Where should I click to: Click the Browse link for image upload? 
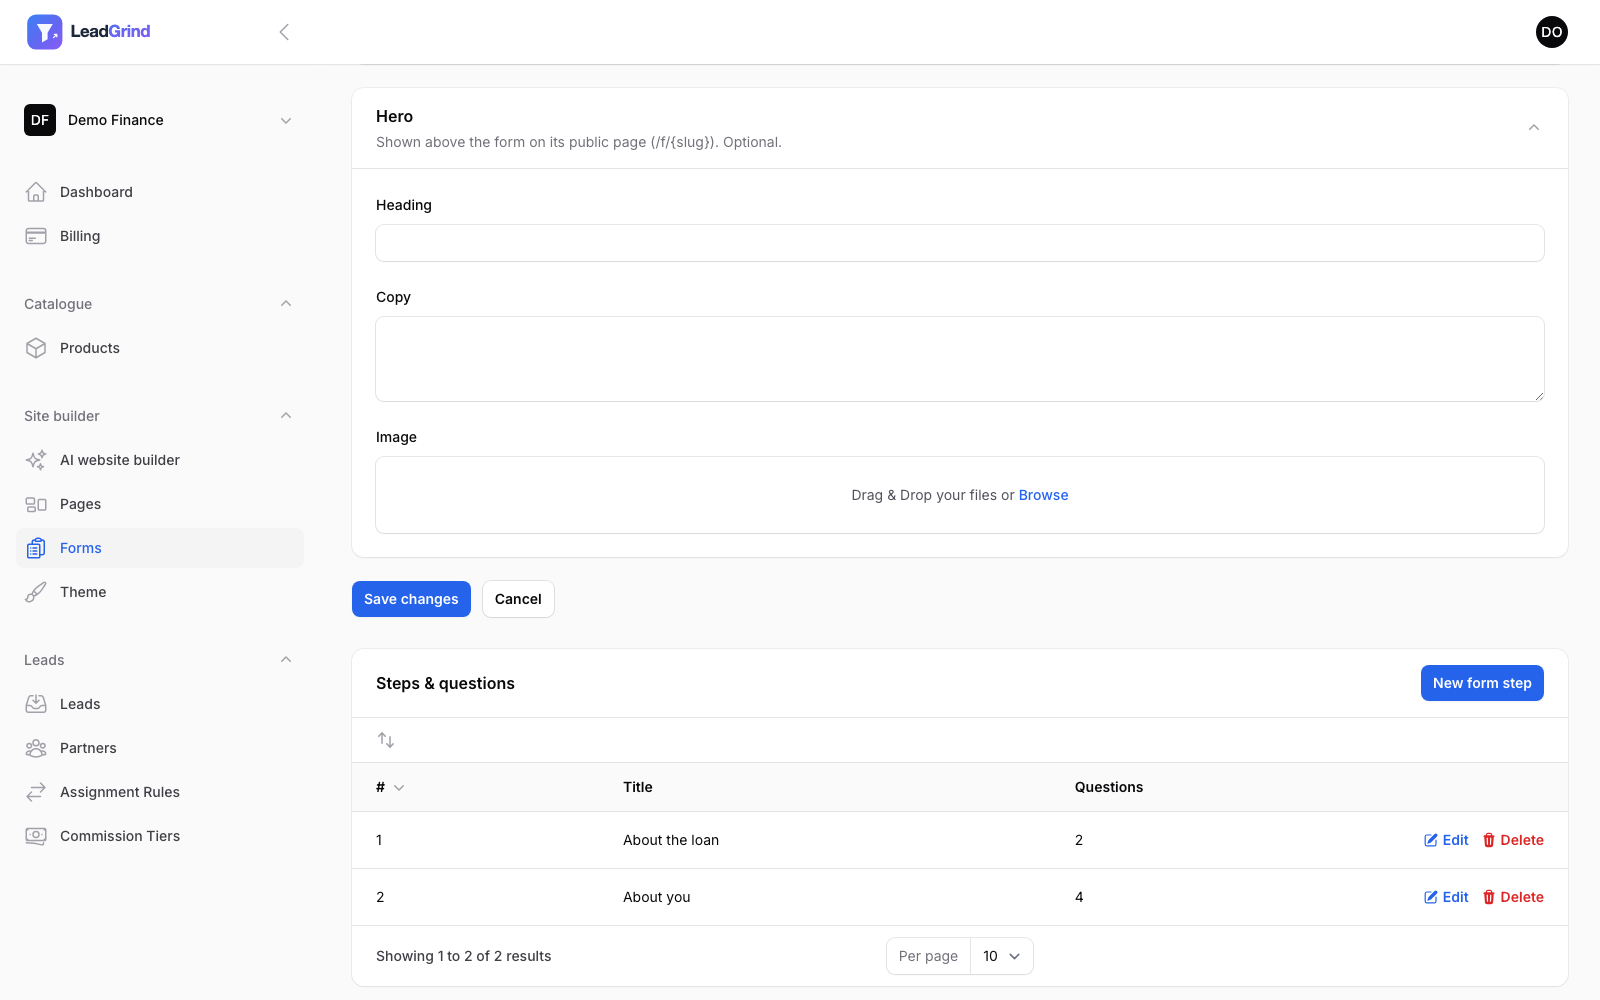pos(1043,495)
